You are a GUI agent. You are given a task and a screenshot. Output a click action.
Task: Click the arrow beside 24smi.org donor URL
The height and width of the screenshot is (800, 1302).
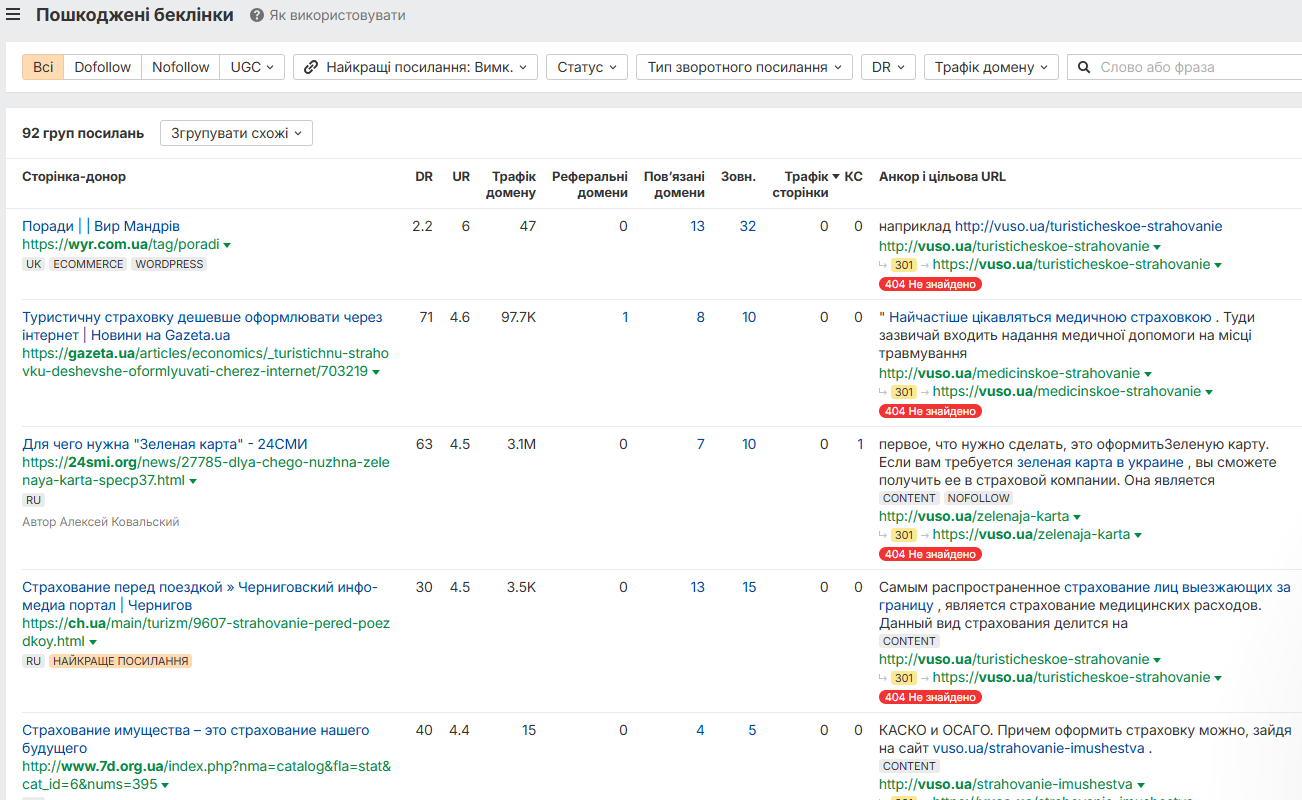click(193, 481)
